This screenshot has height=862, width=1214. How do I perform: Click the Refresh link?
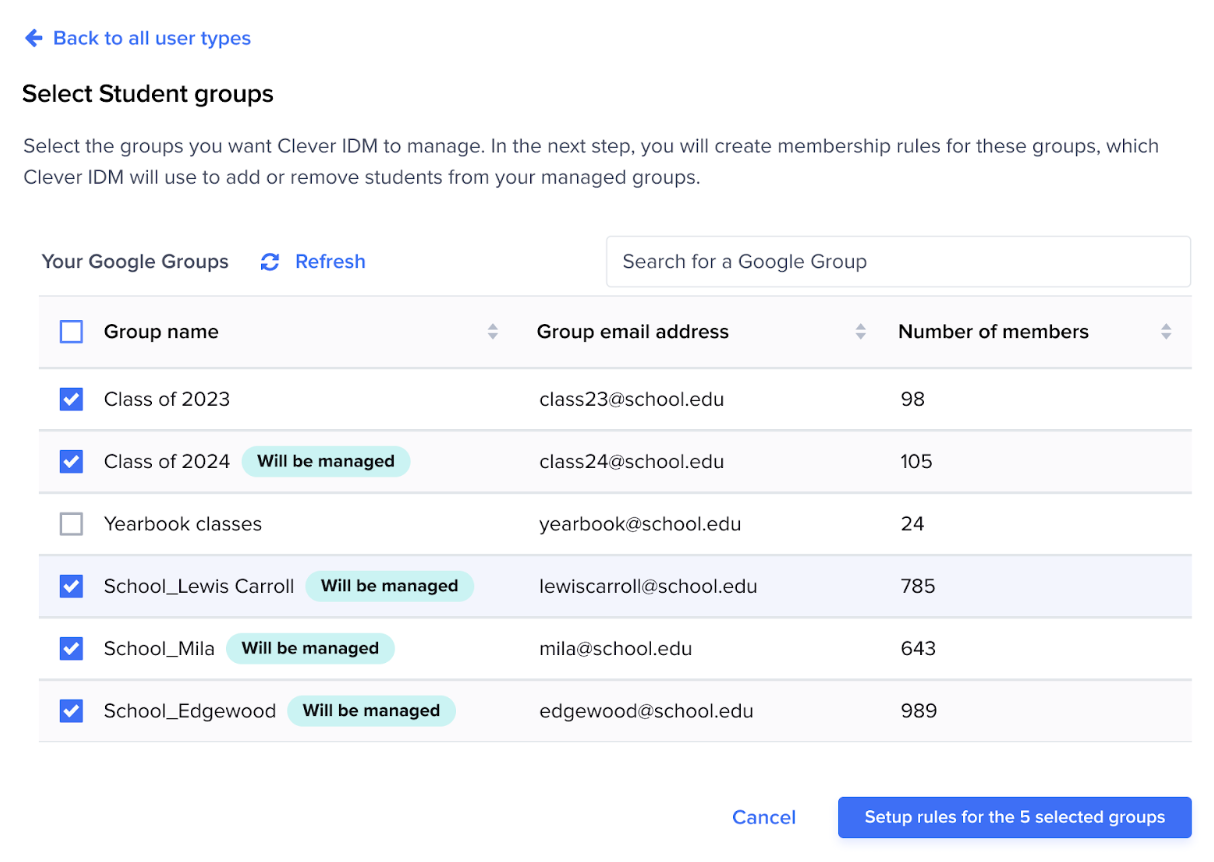pos(330,261)
